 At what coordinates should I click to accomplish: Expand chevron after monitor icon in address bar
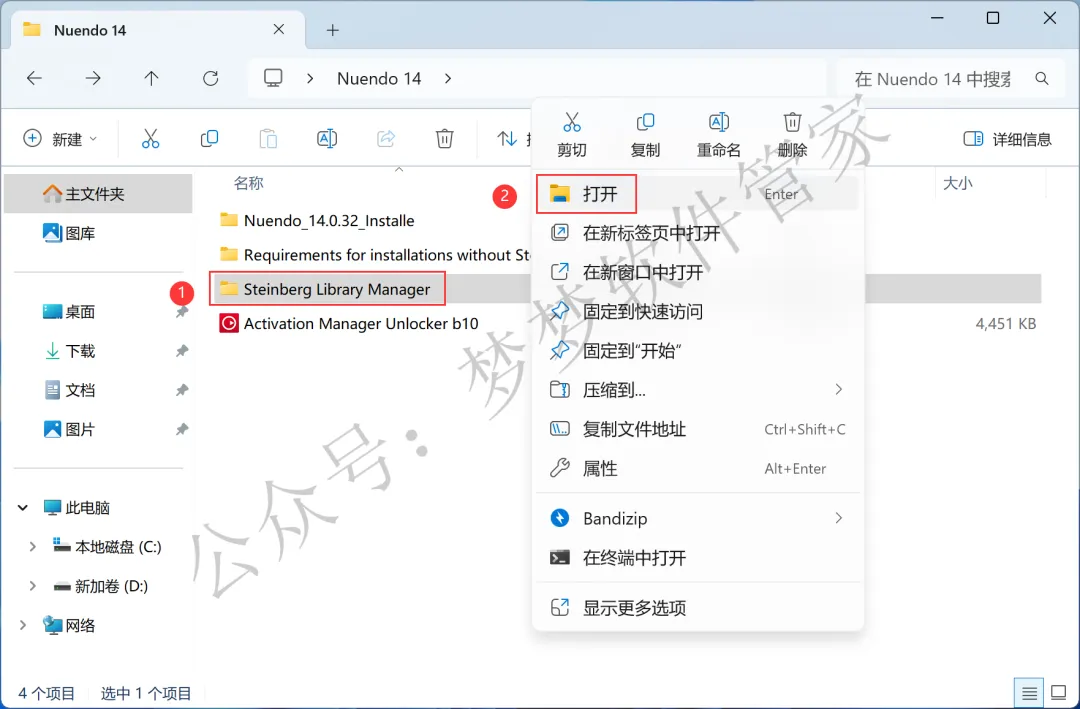[310, 79]
